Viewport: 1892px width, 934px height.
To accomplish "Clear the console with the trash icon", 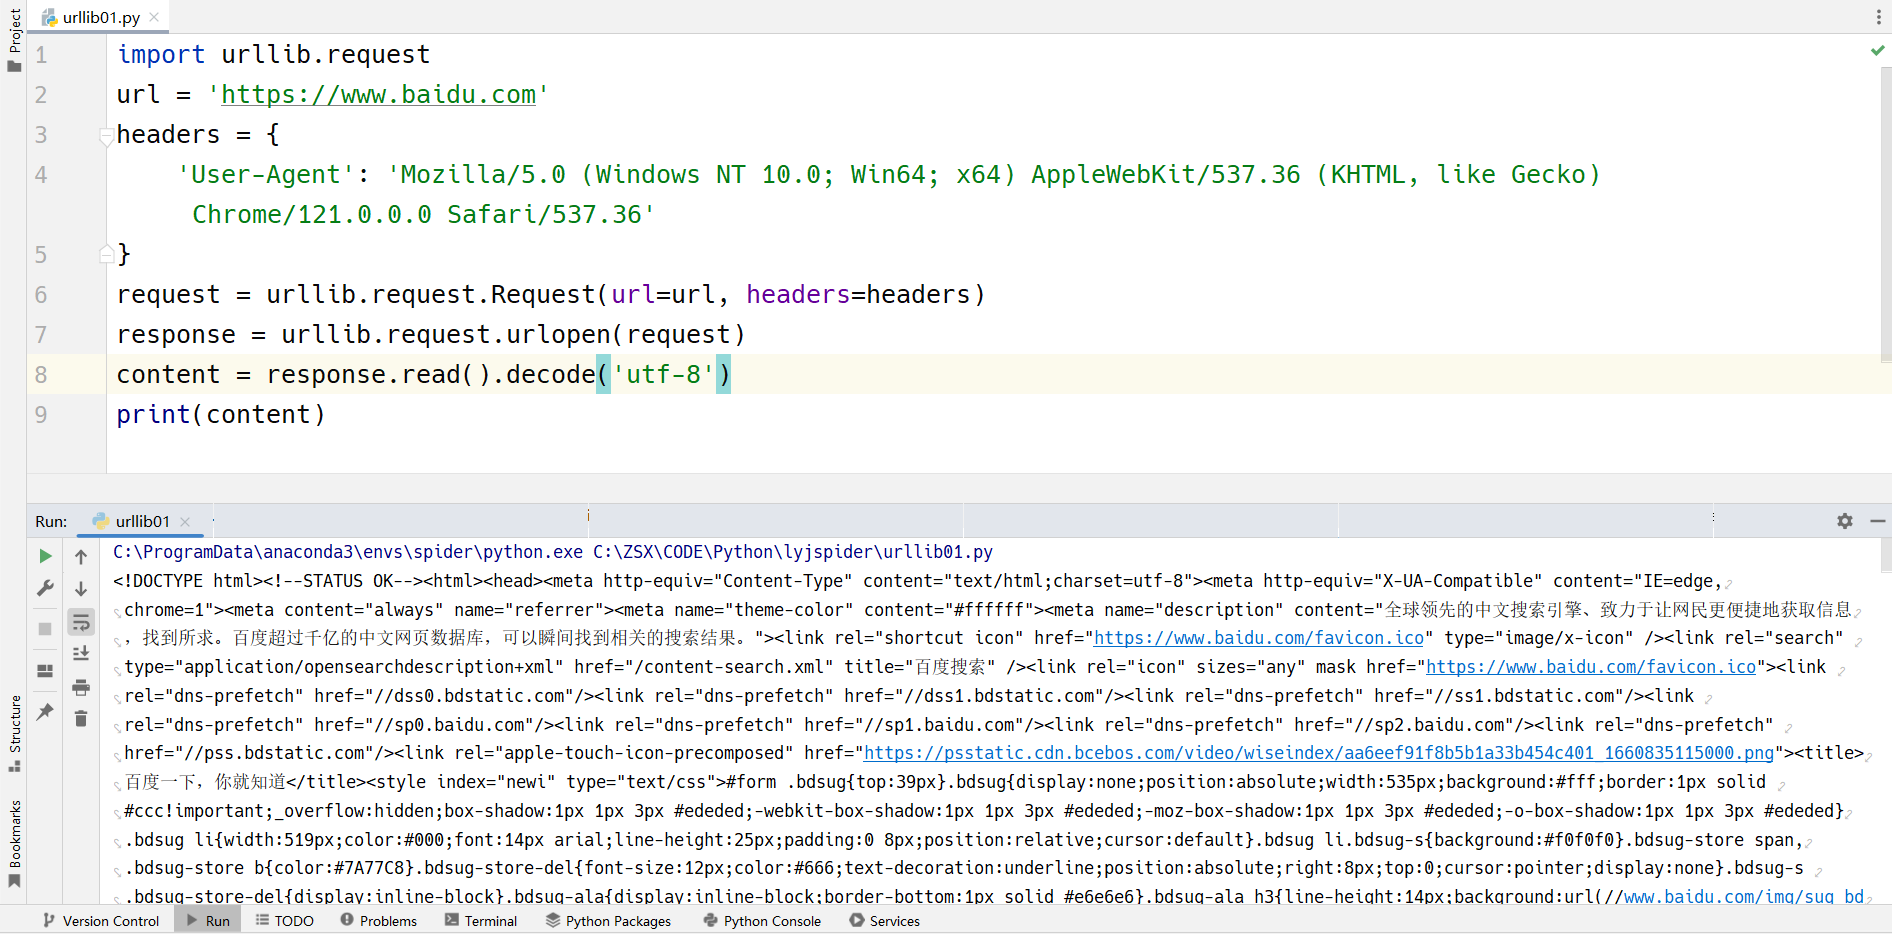I will point(81,719).
